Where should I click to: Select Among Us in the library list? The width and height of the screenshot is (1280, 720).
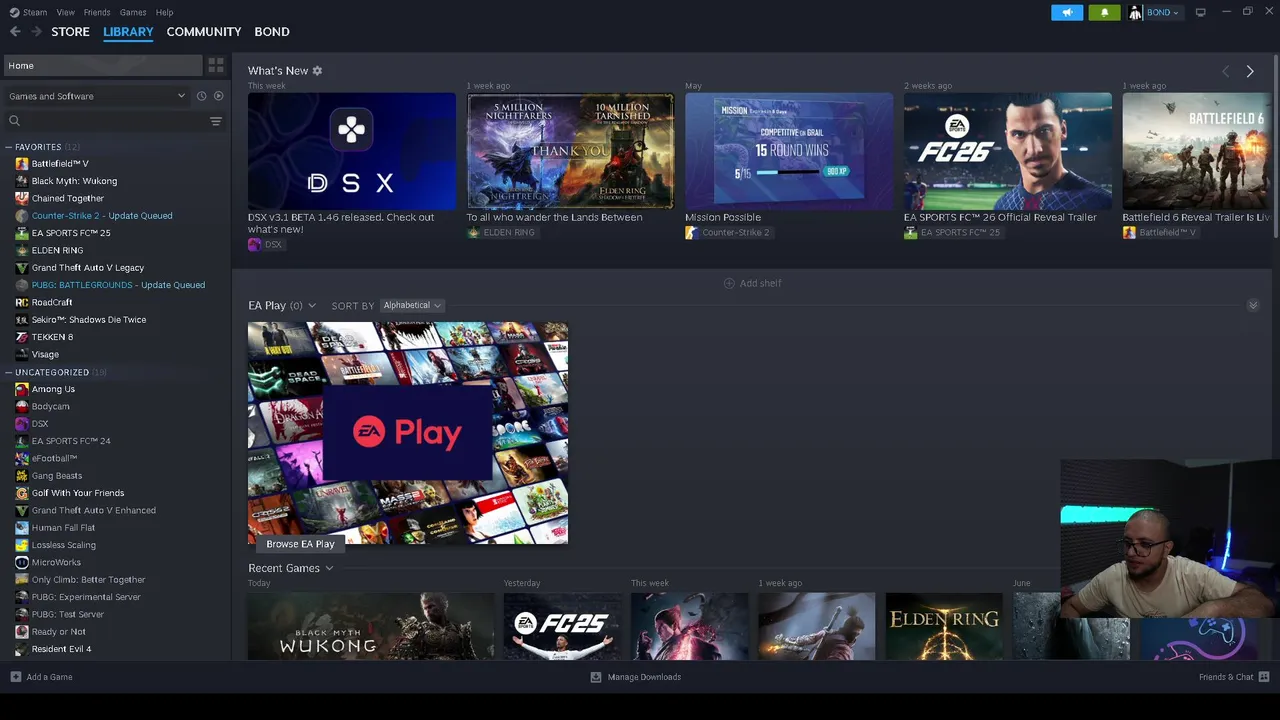coord(52,389)
